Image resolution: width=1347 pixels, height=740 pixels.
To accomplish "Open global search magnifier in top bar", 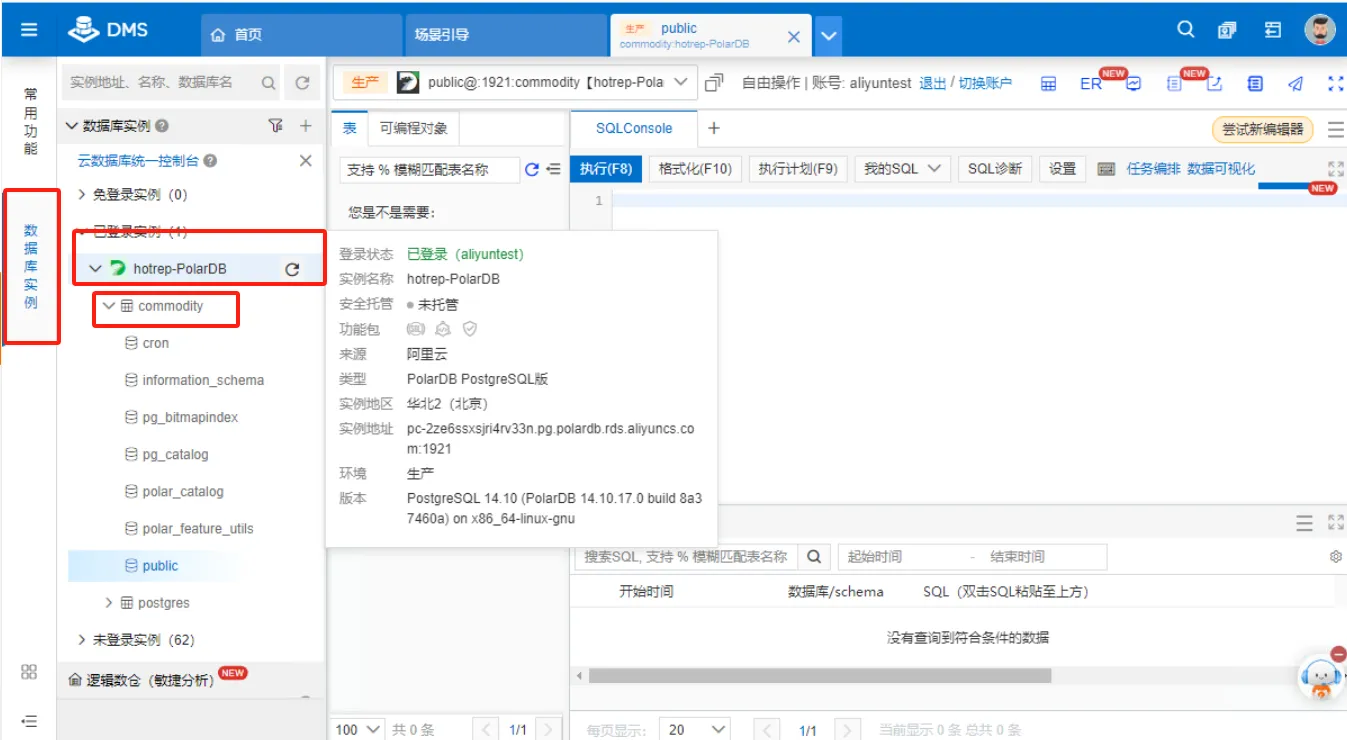I will (1186, 30).
